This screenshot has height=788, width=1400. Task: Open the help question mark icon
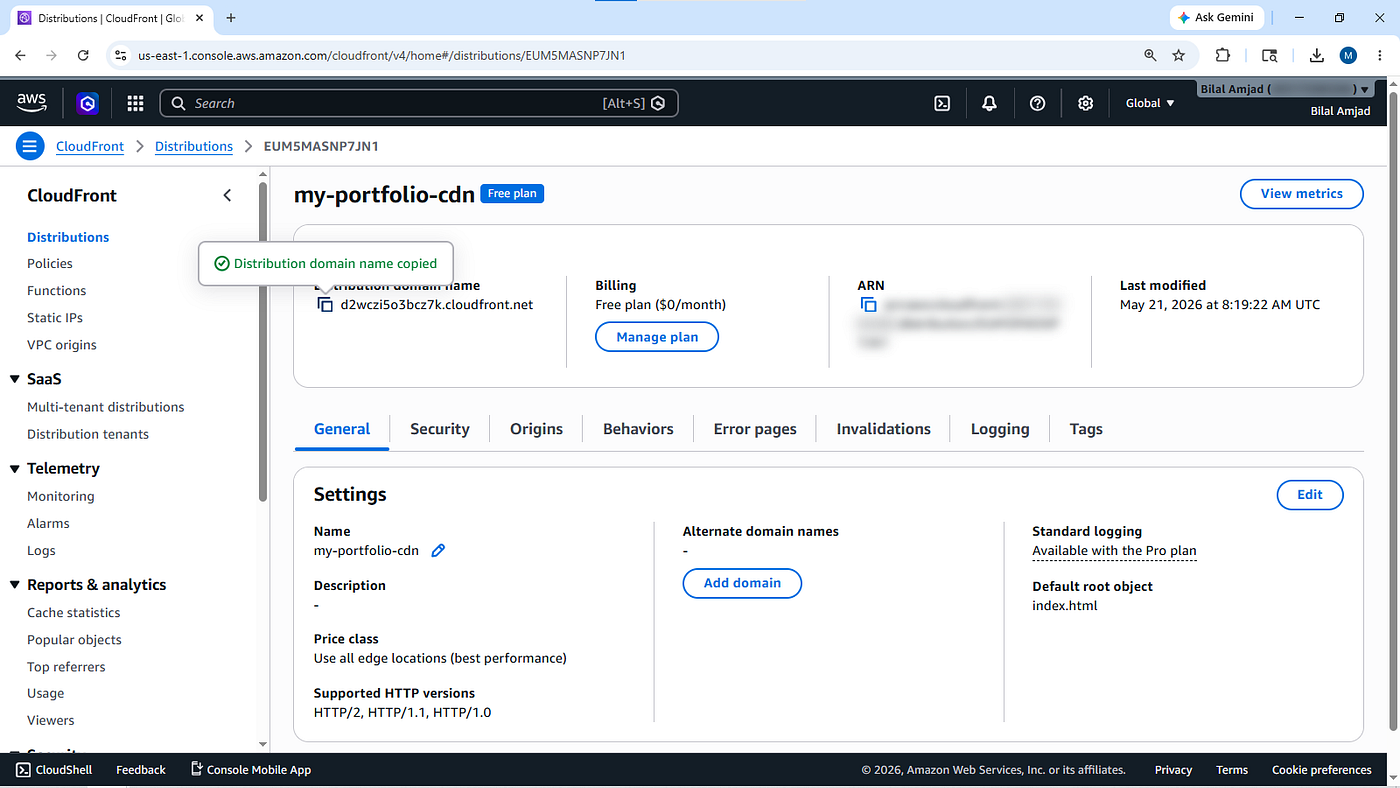tap(1037, 103)
